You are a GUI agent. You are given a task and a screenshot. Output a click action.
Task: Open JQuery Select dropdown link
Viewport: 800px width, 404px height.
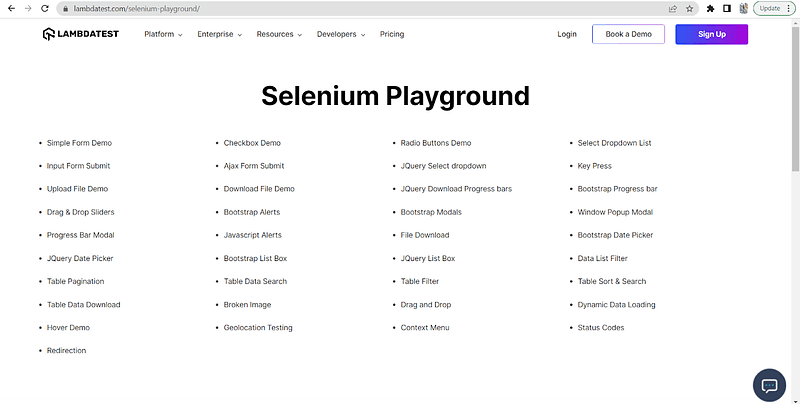coord(443,166)
